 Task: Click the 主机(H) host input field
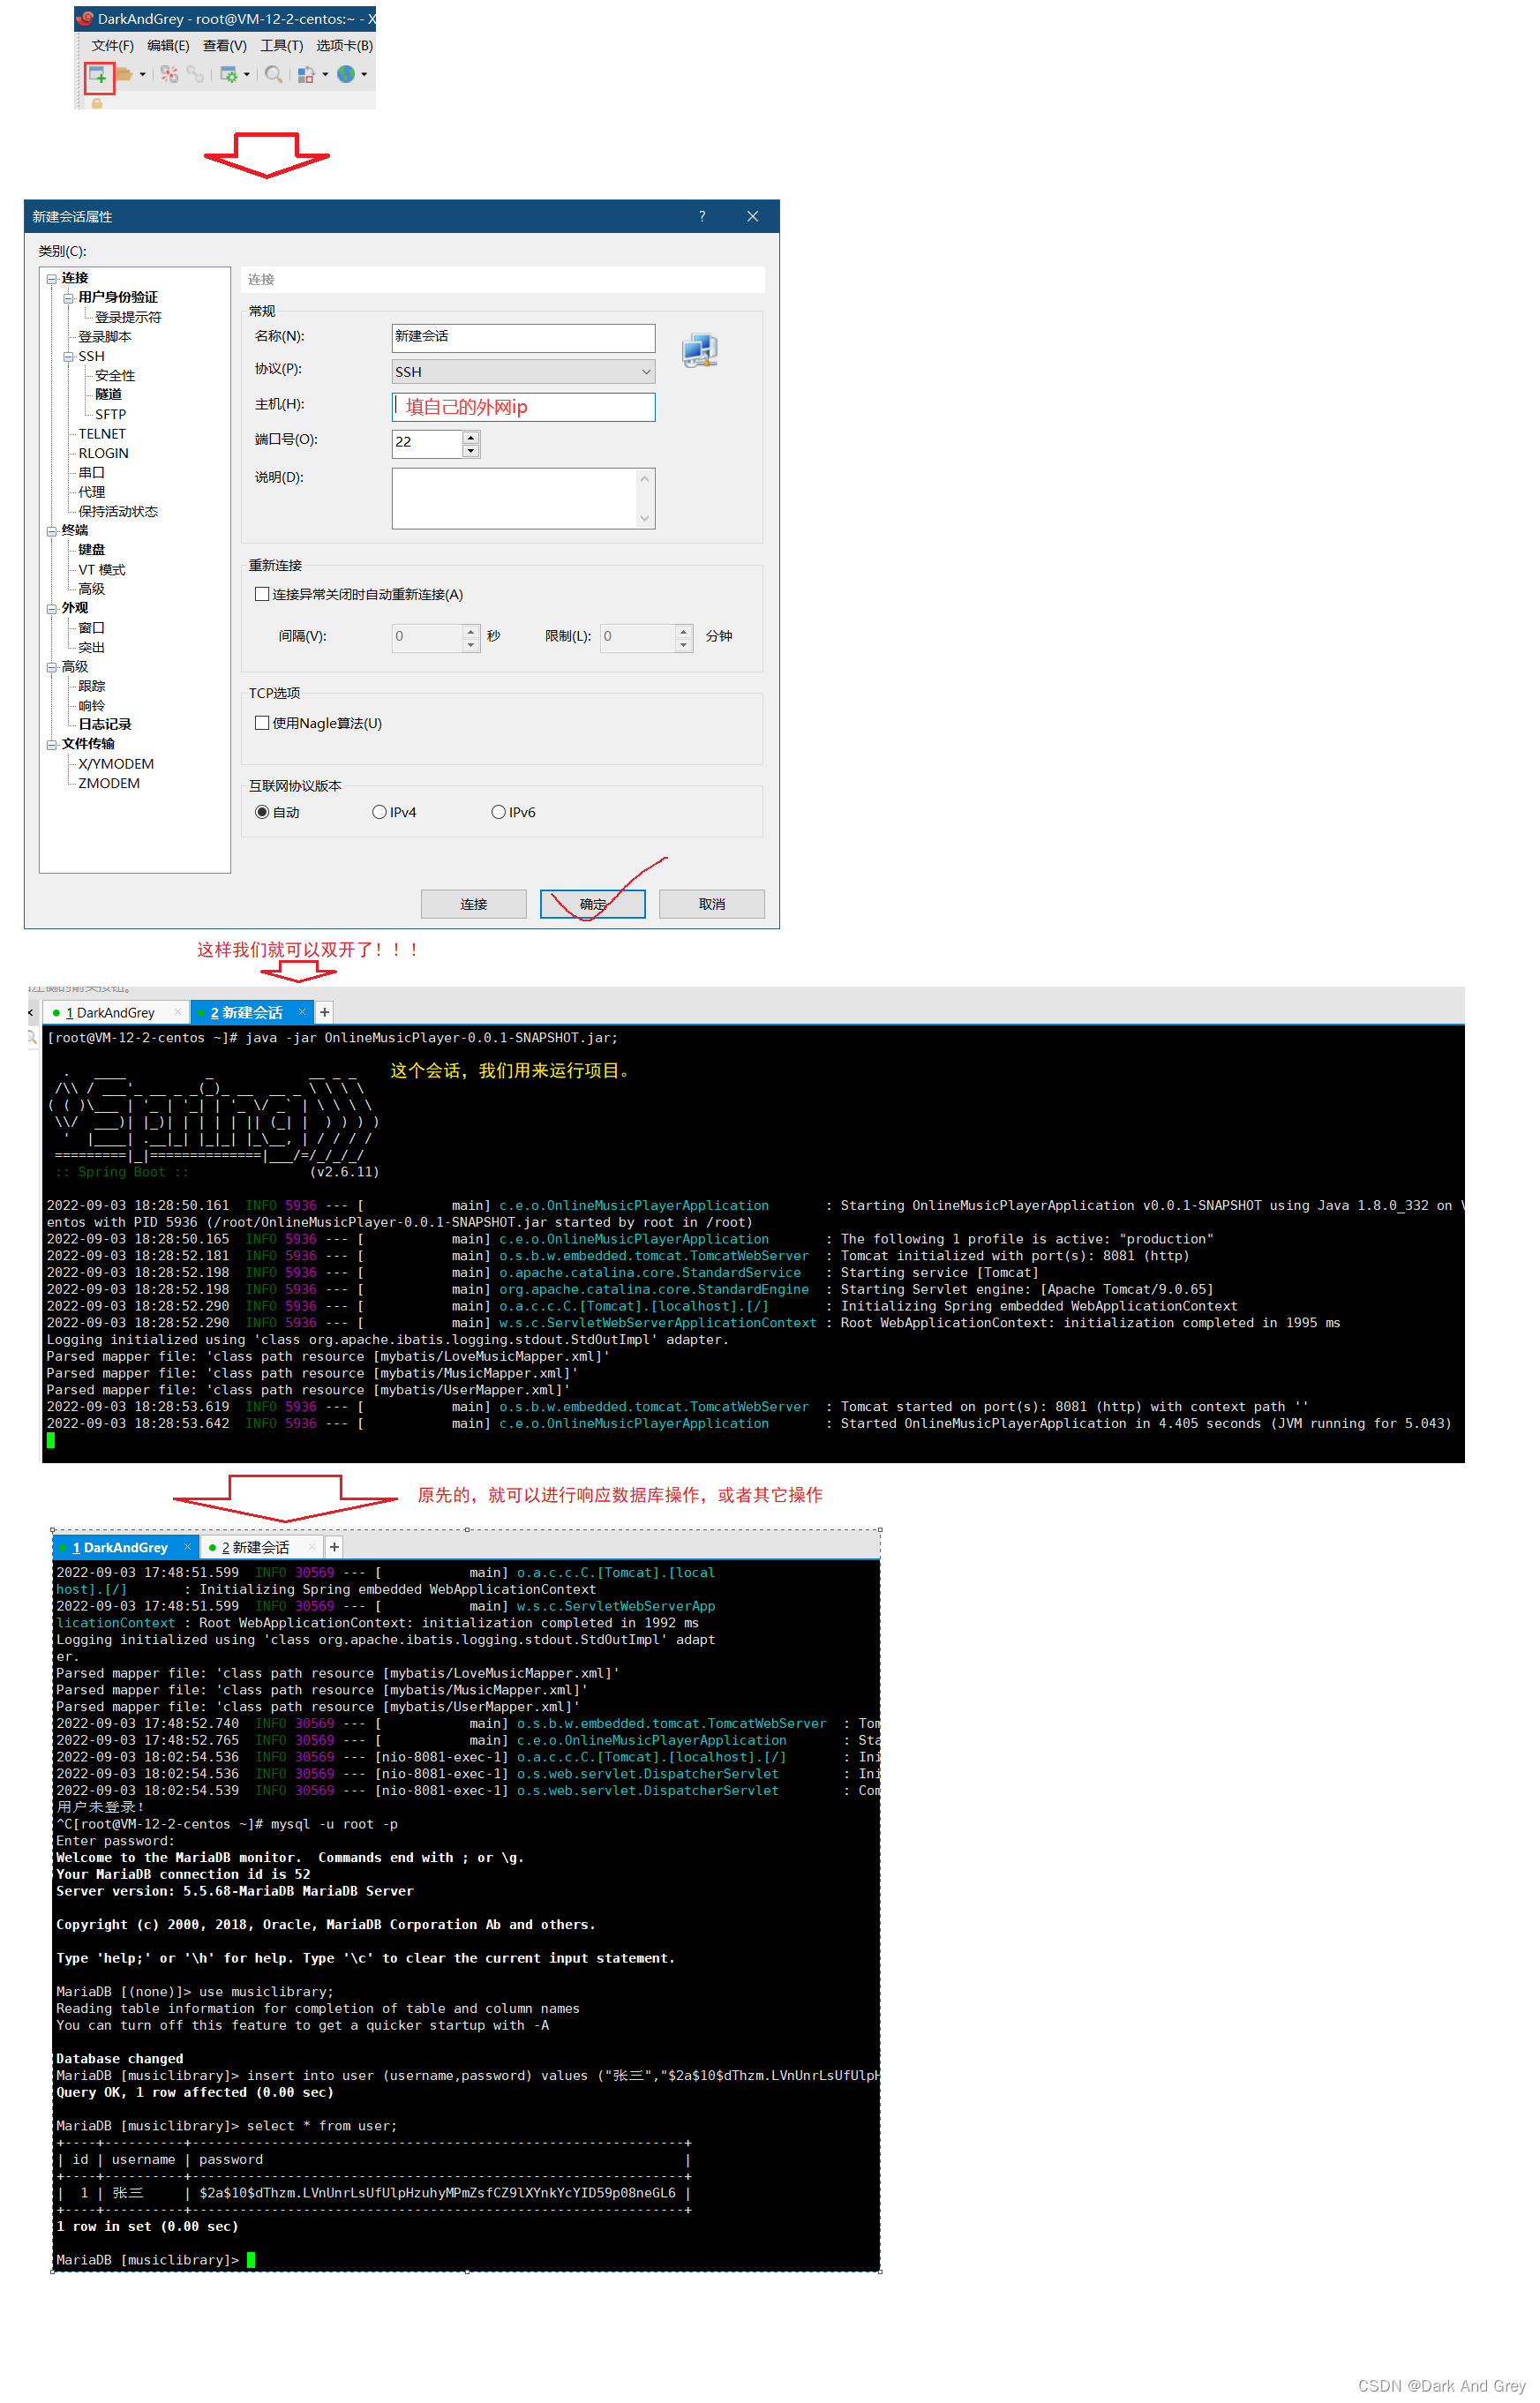coord(523,407)
